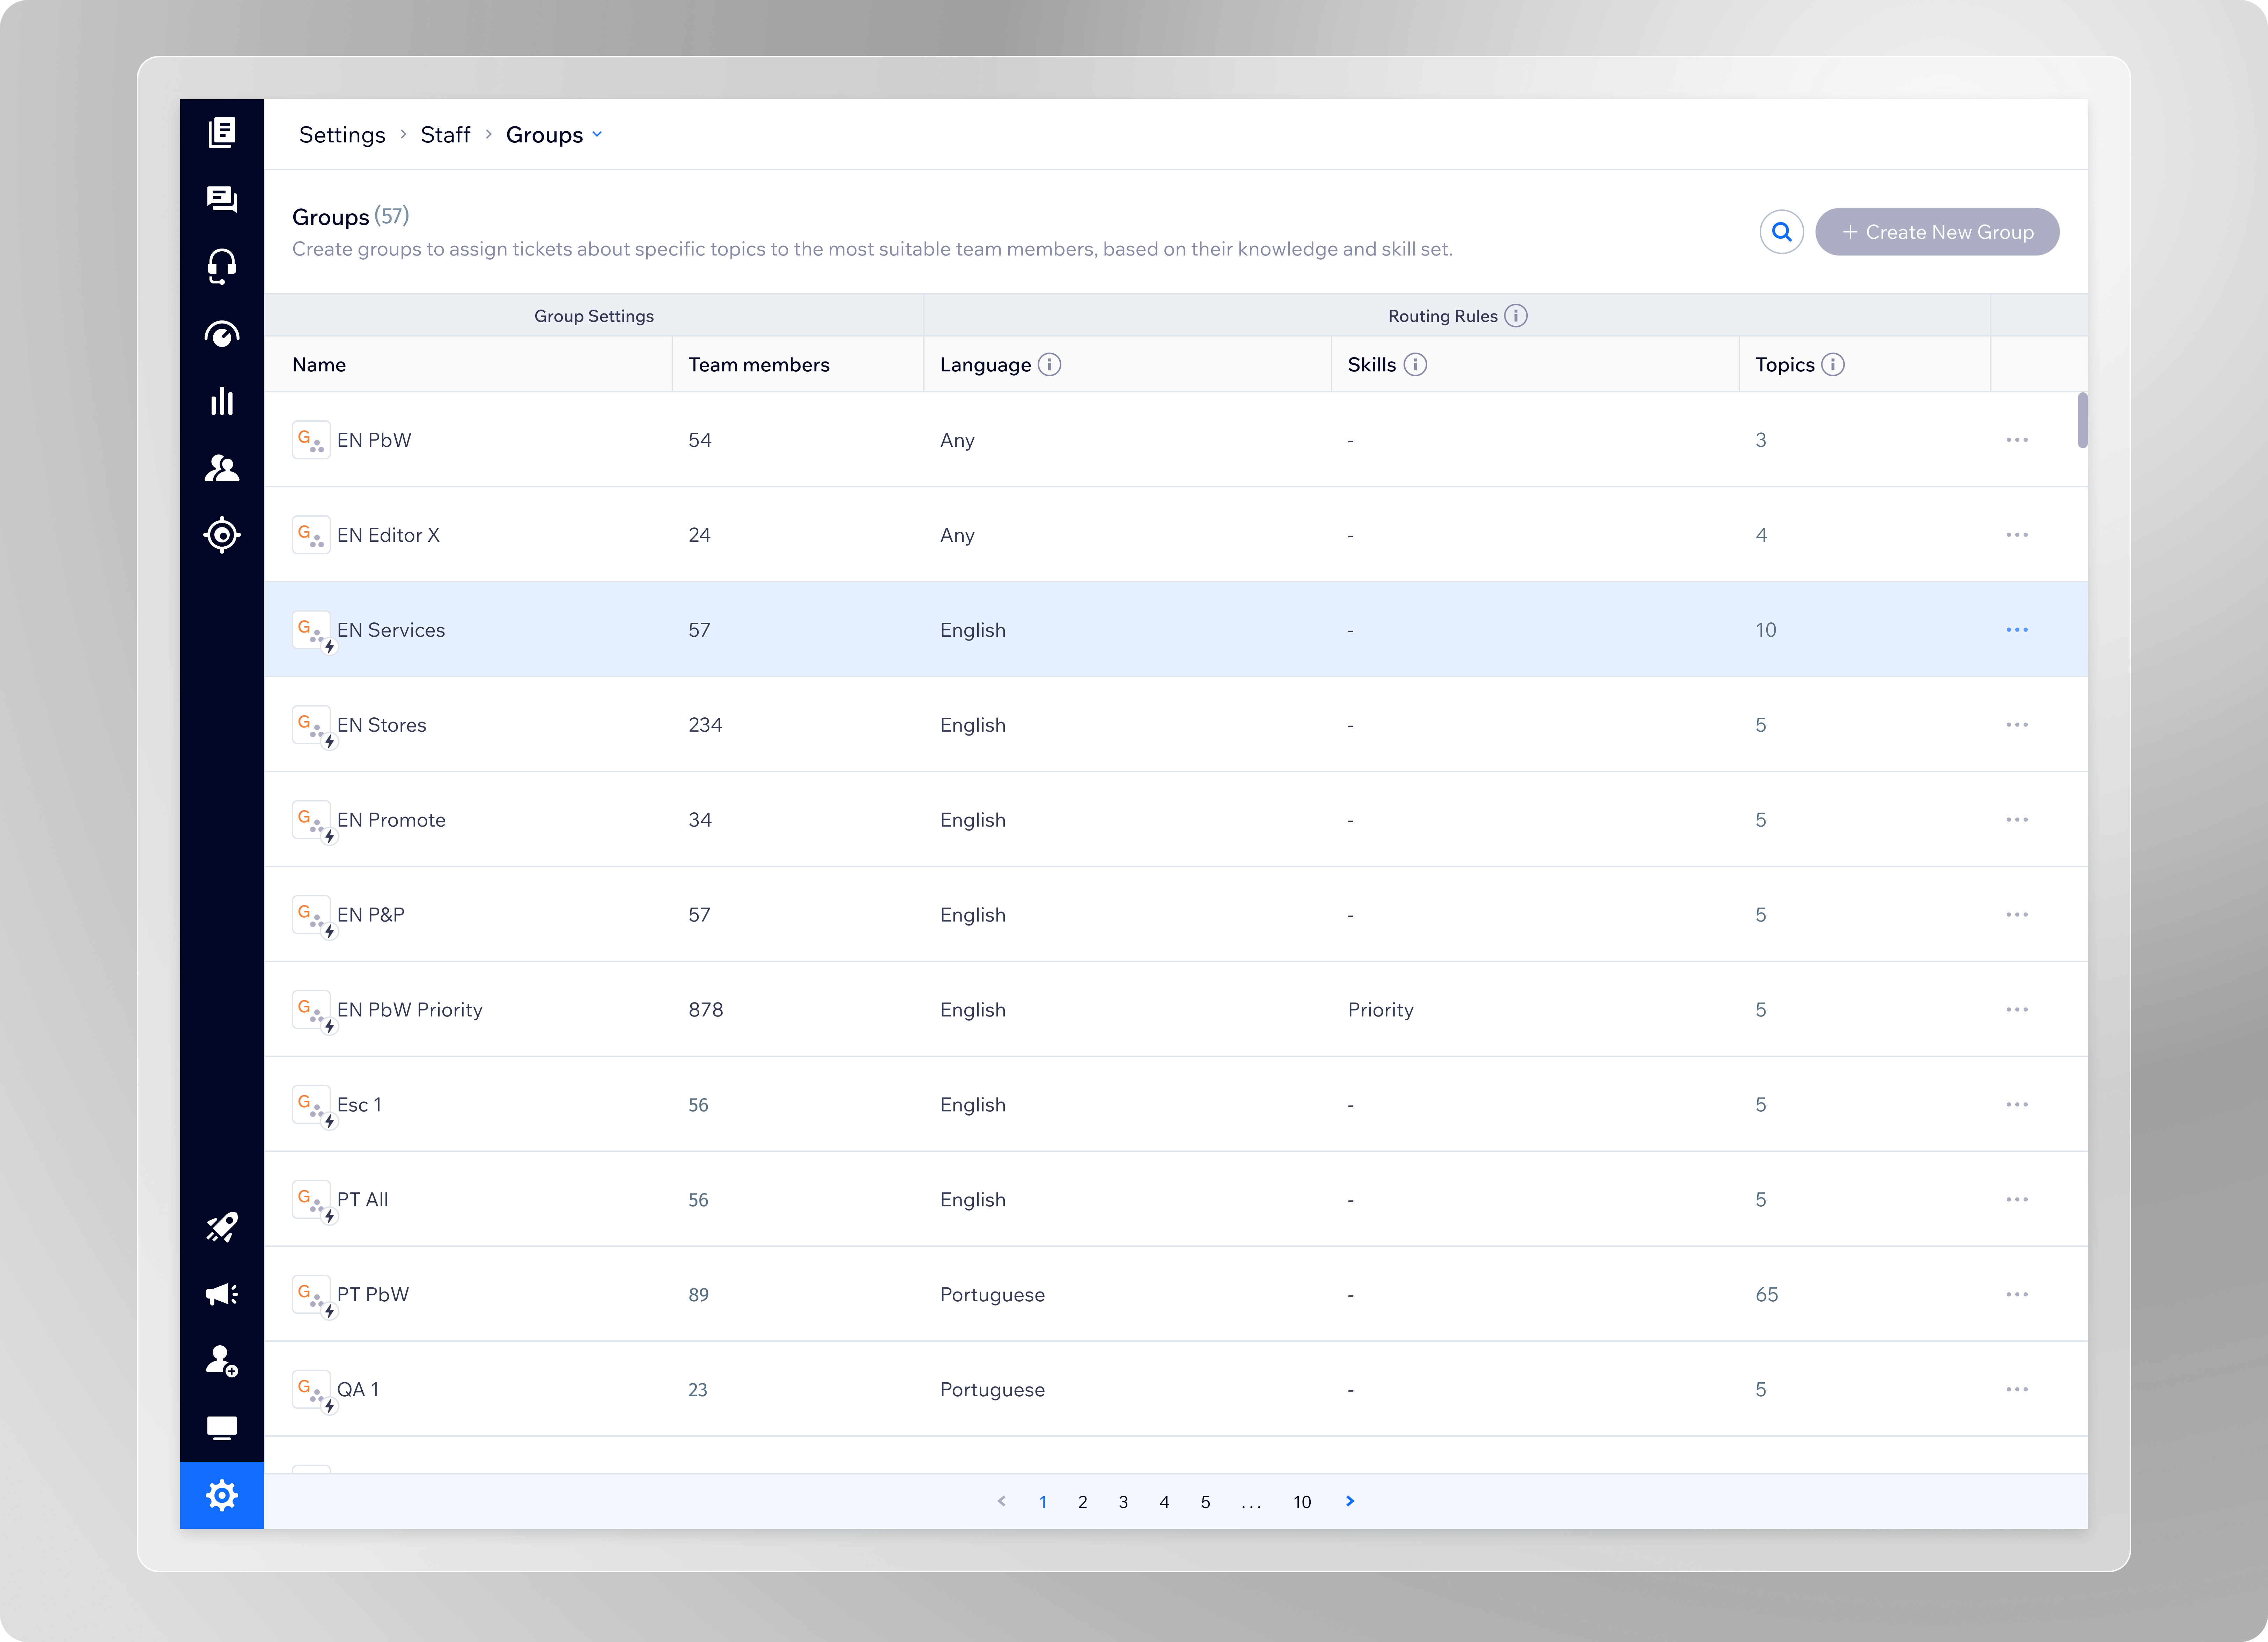Open more options for EN P&P row
Screen dimensions: 2268x1642
2017,915
